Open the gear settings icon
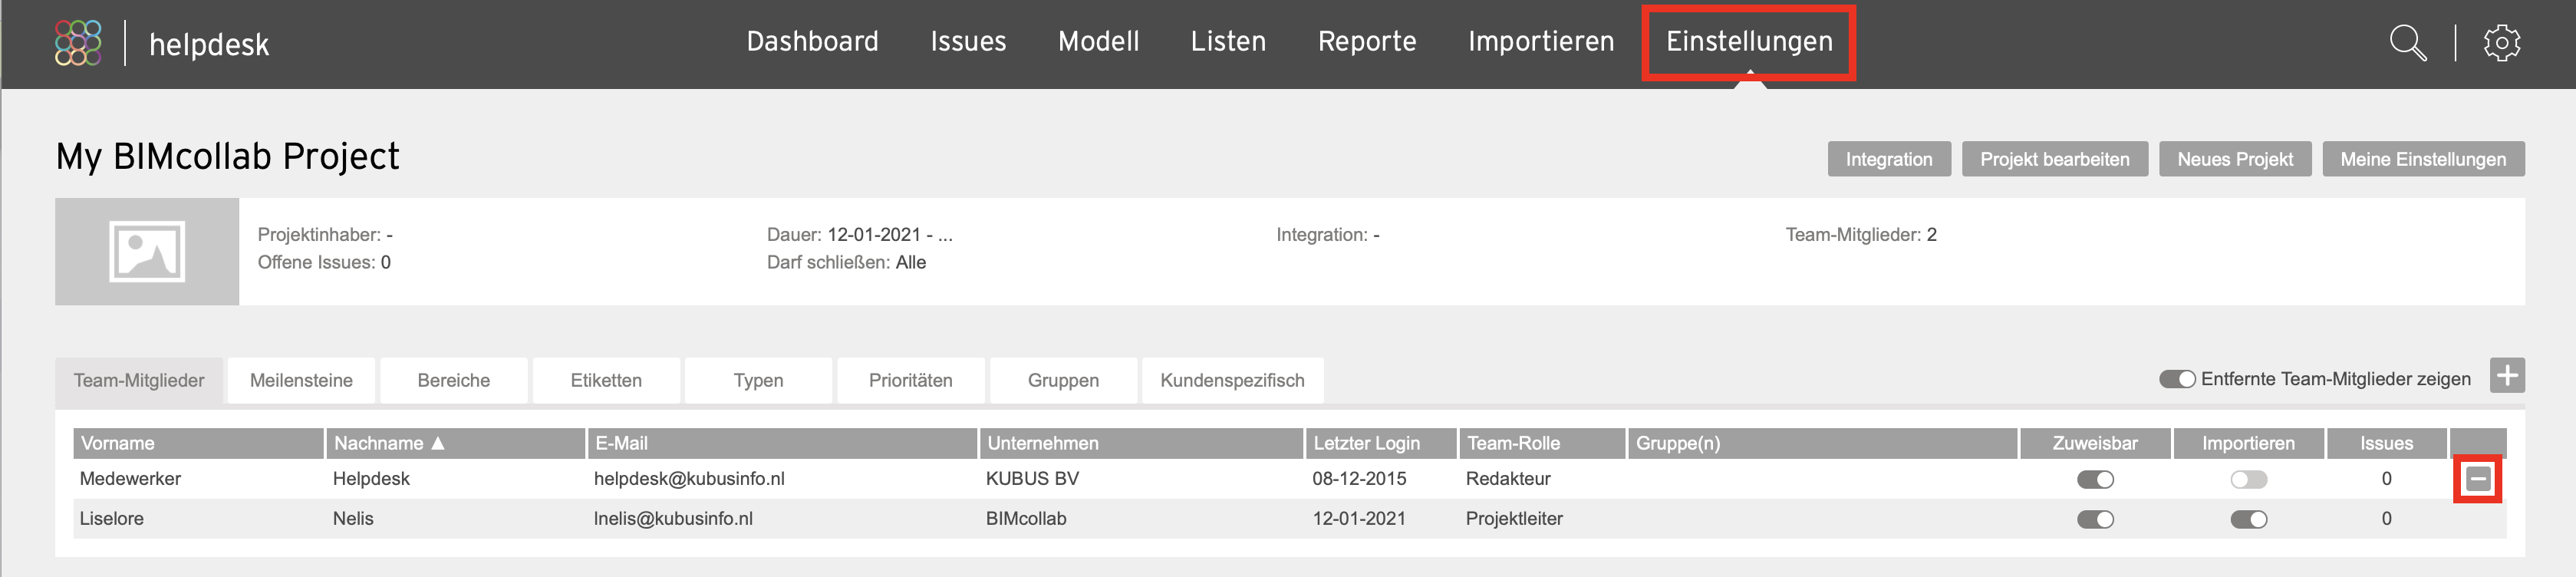This screenshot has height=577, width=2576. click(x=2501, y=43)
